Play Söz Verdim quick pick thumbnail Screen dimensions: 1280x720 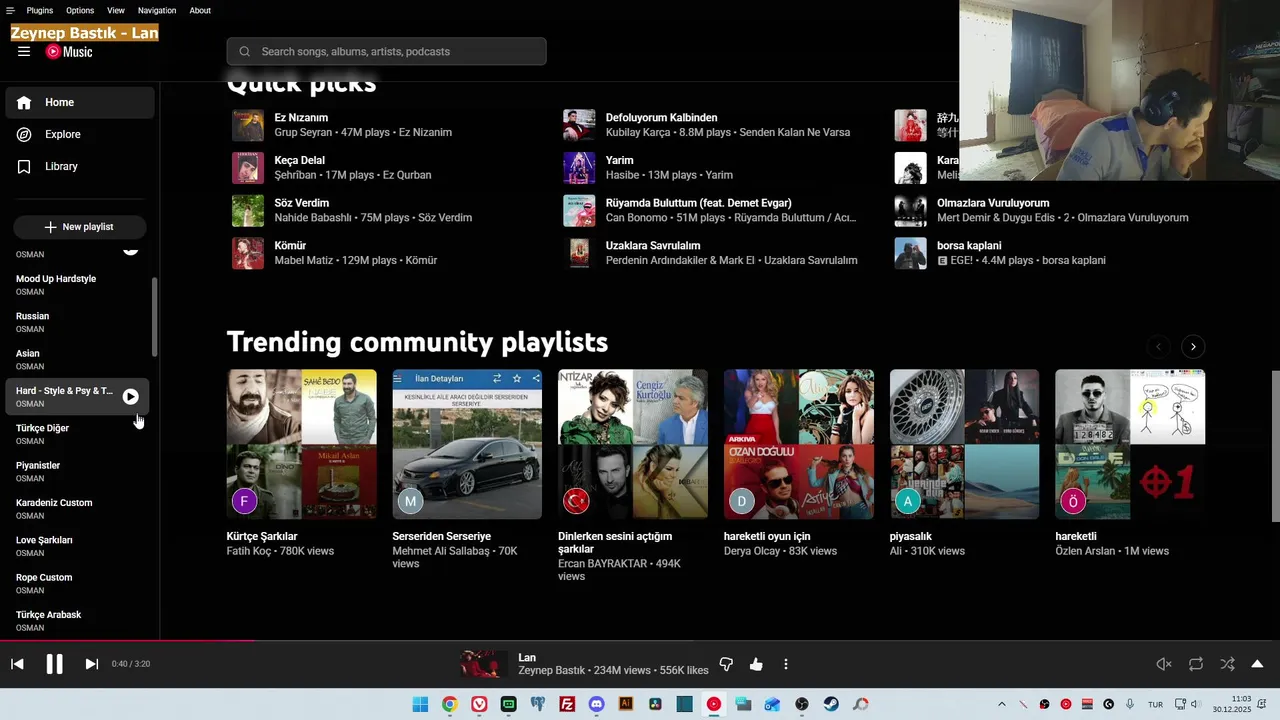click(x=248, y=210)
